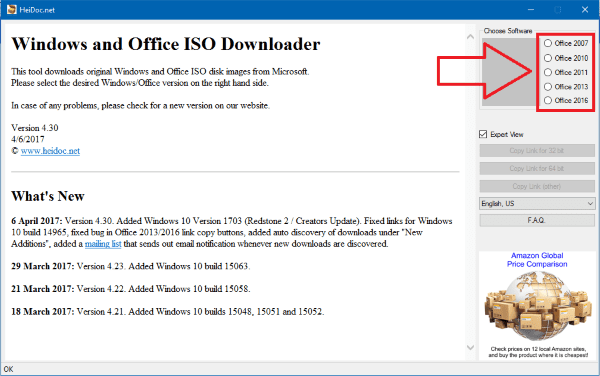Viewport: 600px width, 376px height.
Task: Click the '4/6/2017' date text
Action: pyautogui.click(x=28, y=139)
